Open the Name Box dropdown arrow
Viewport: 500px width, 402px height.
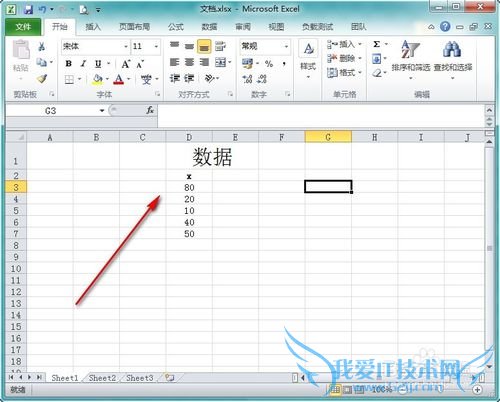coord(102,111)
